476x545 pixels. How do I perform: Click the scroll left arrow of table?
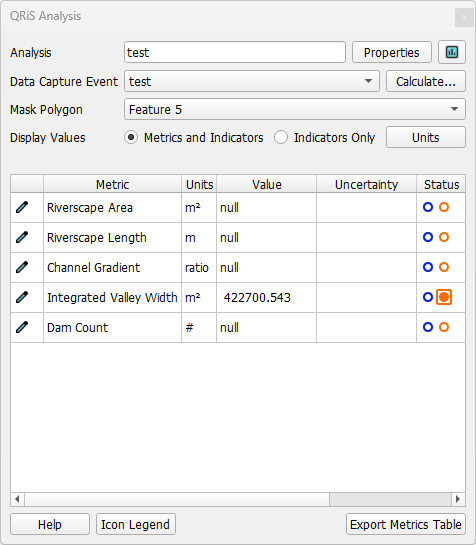coord(17,499)
